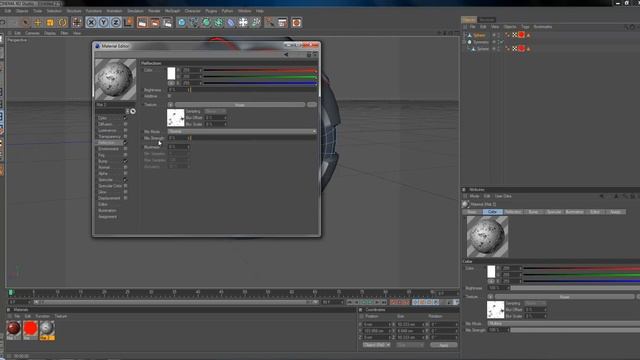Open the Sampling dropdown in Attributes panel

535,303
